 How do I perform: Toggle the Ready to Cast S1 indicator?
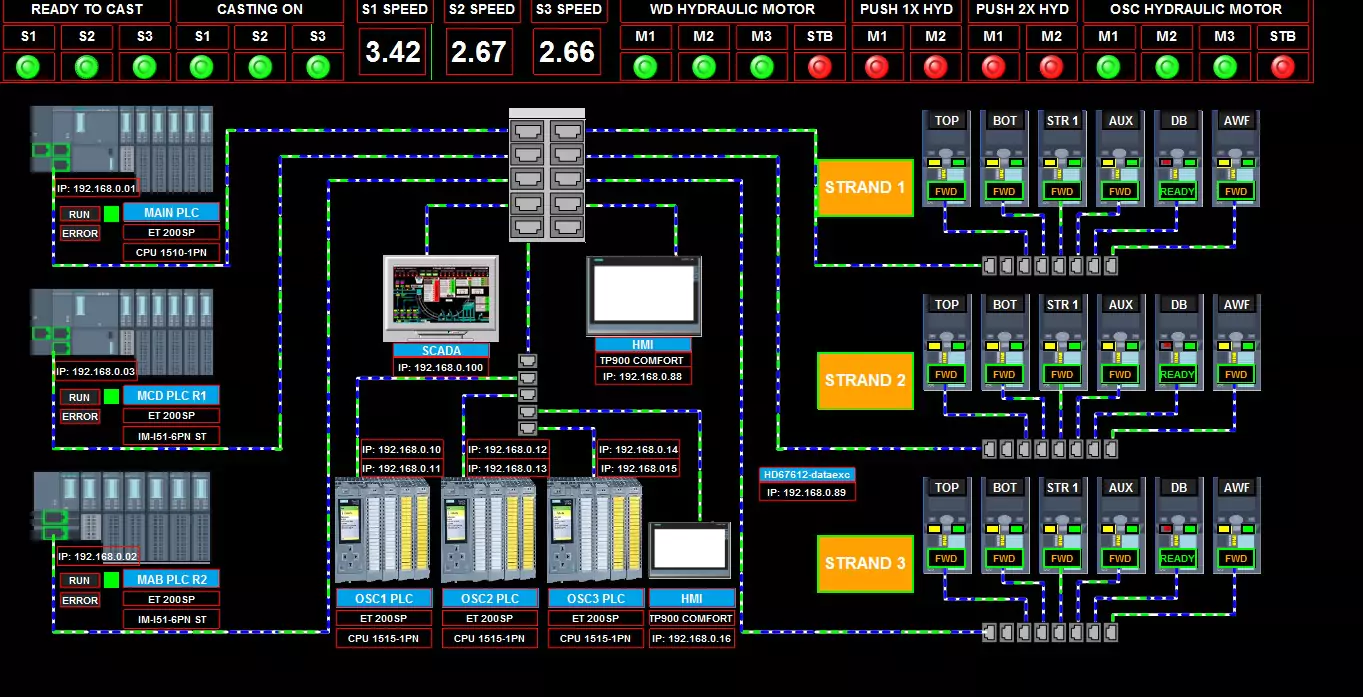(28, 67)
